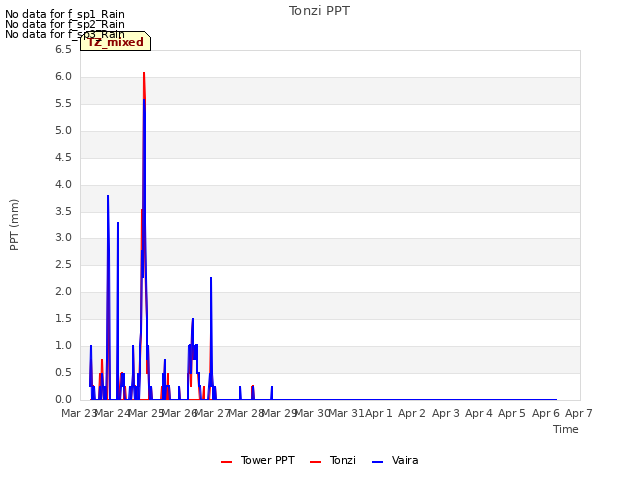Click the Apr 1 x-axis tick label
Viewport: 640px width, 480px height.
point(378,413)
